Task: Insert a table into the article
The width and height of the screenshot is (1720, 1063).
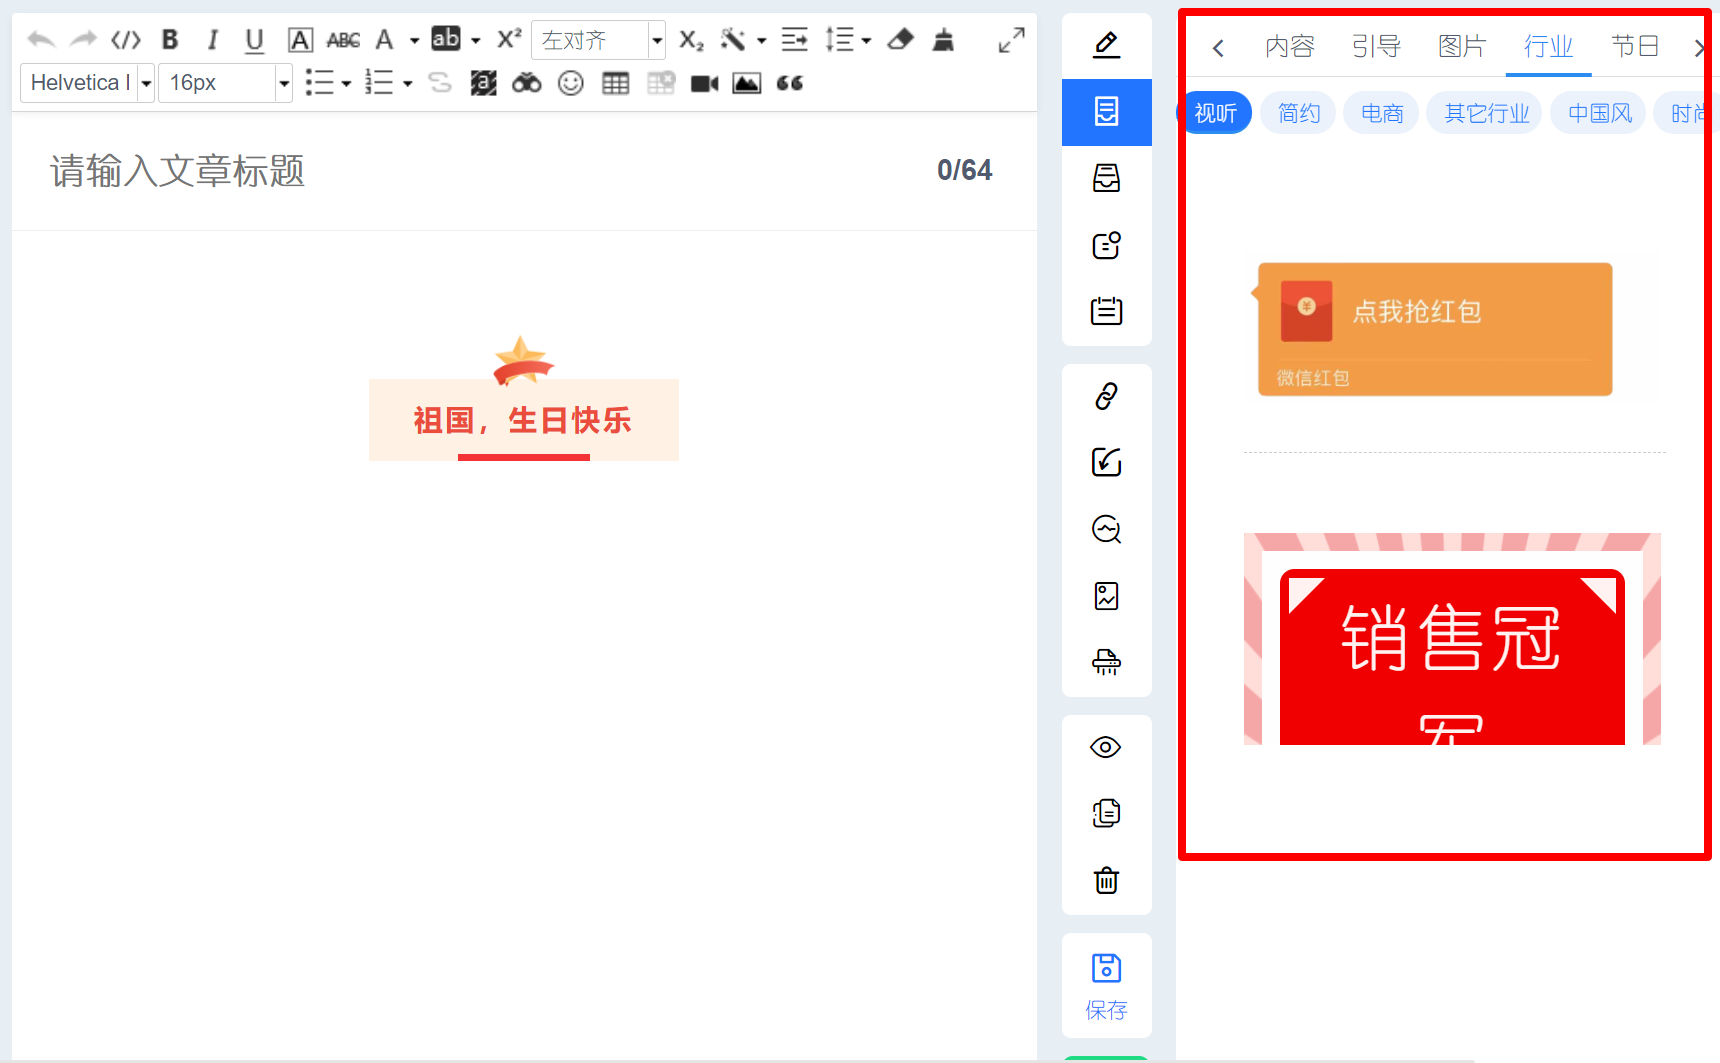Action: [615, 83]
